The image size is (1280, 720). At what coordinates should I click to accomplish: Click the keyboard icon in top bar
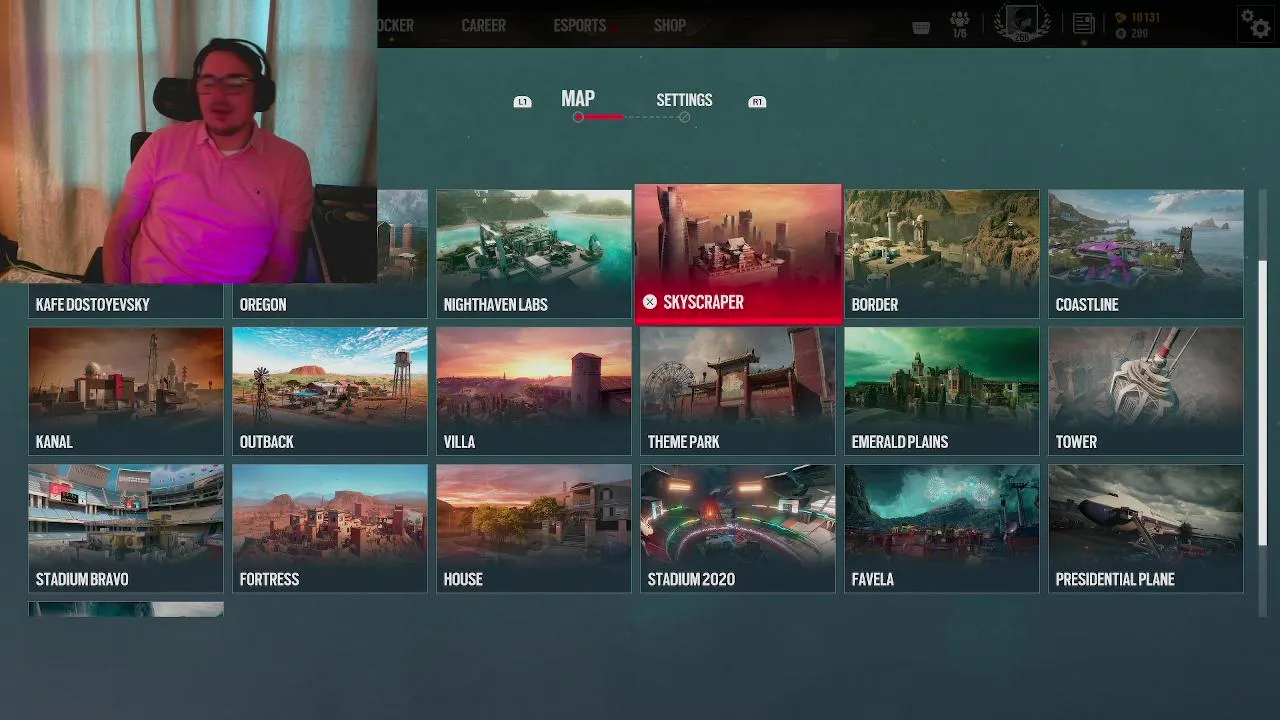(x=921, y=27)
